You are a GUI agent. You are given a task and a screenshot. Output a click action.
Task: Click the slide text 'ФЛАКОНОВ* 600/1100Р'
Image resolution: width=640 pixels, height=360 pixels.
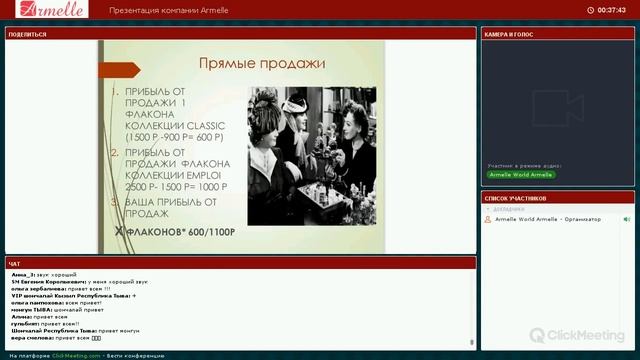click(181, 232)
